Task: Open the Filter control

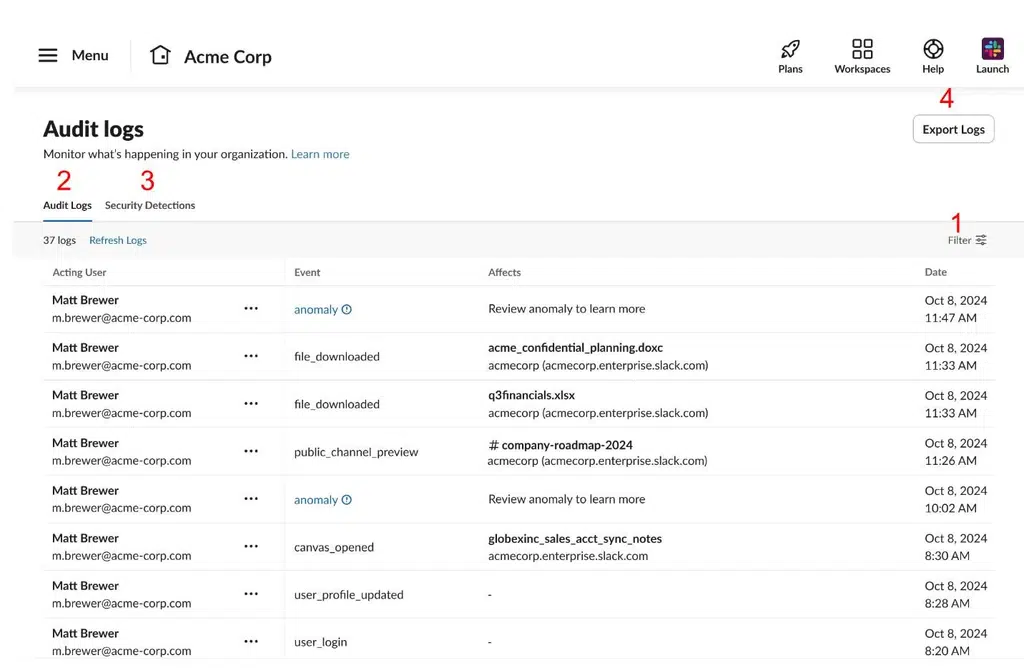Action: (967, 240)
